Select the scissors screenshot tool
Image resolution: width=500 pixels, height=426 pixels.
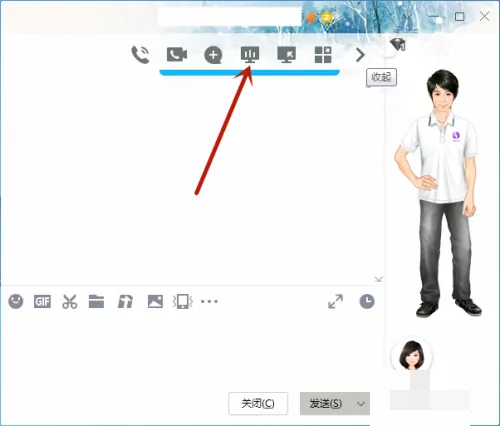pyautogui.click(x=70, y=302)
